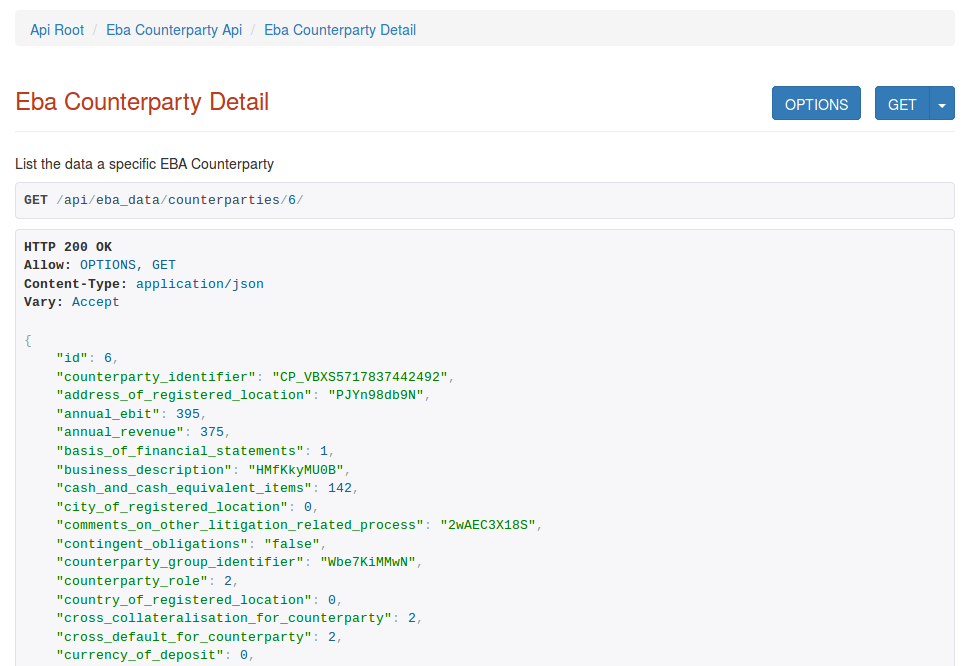Screen dimensions: 975x666
Task: Go to Eba Counterparty Api breadcrumb
Action: pos(174,30)
